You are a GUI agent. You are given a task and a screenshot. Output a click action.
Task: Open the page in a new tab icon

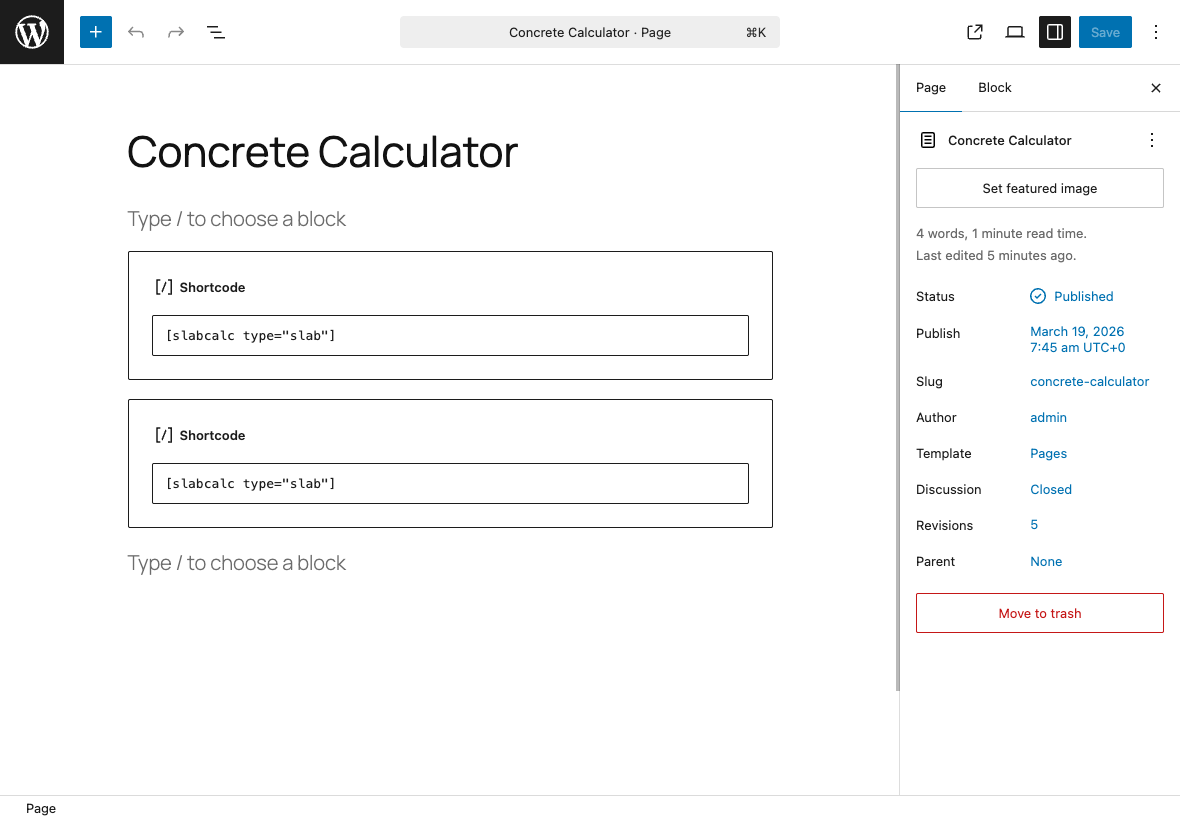point(974,32)
